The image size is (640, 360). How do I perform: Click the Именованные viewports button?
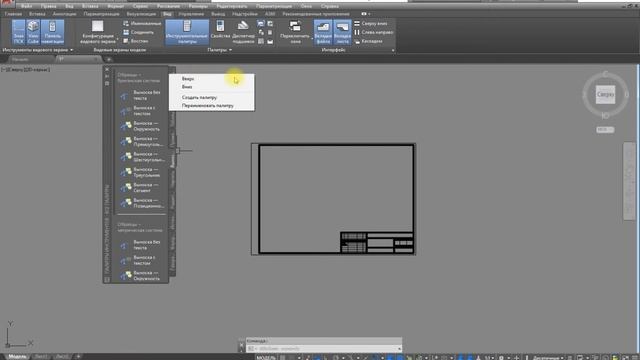click(x=142, y=23)
